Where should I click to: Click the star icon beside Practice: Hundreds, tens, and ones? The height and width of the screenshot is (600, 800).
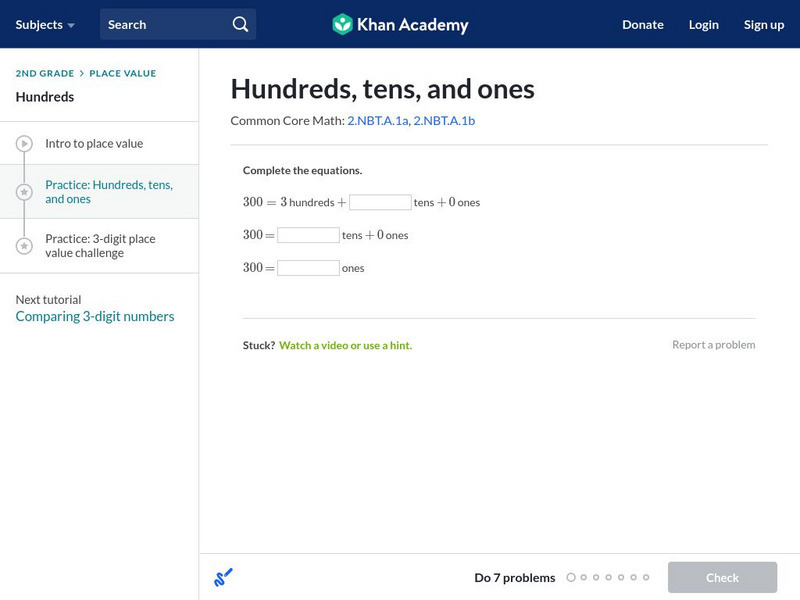pyautogui.click(x=24, y=192)
